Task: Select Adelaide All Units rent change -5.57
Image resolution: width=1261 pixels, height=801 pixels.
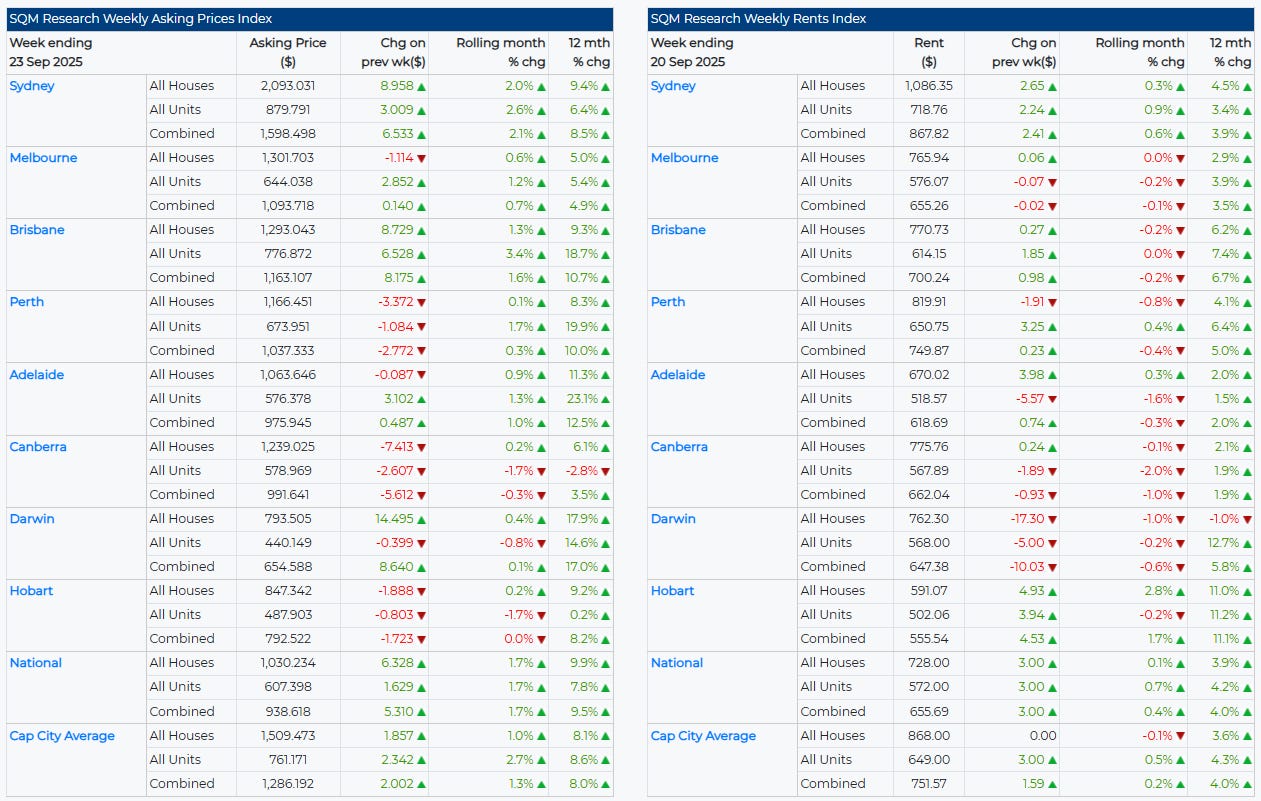Action: coord(1030,399)
